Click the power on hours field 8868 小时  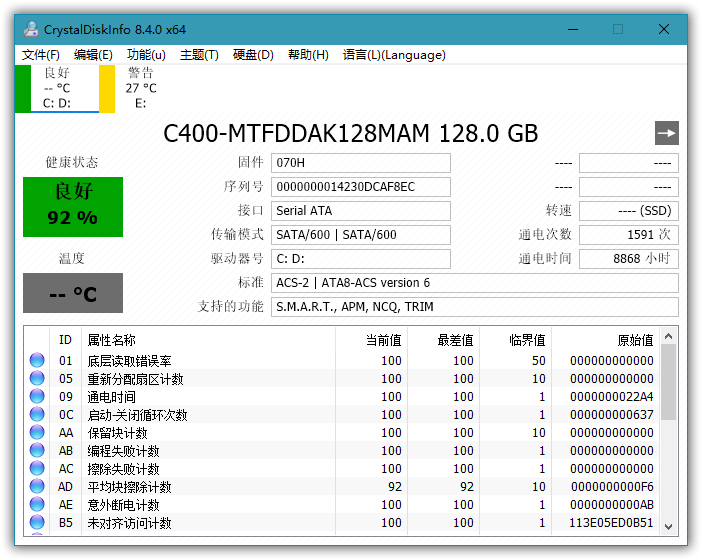[x=629, y=259]
